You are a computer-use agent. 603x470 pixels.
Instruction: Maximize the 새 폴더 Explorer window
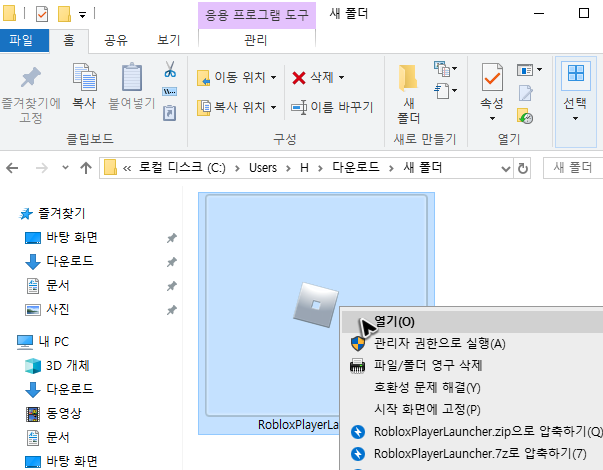tap(584, 13)
